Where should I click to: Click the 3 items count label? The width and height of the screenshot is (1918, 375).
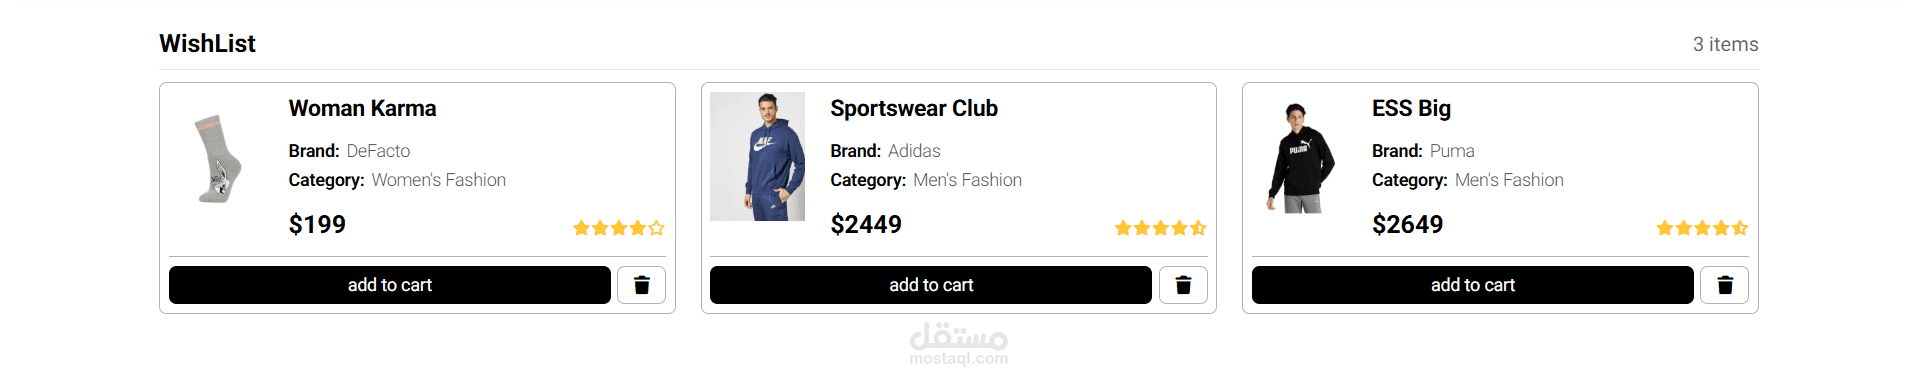[1725, 44]
